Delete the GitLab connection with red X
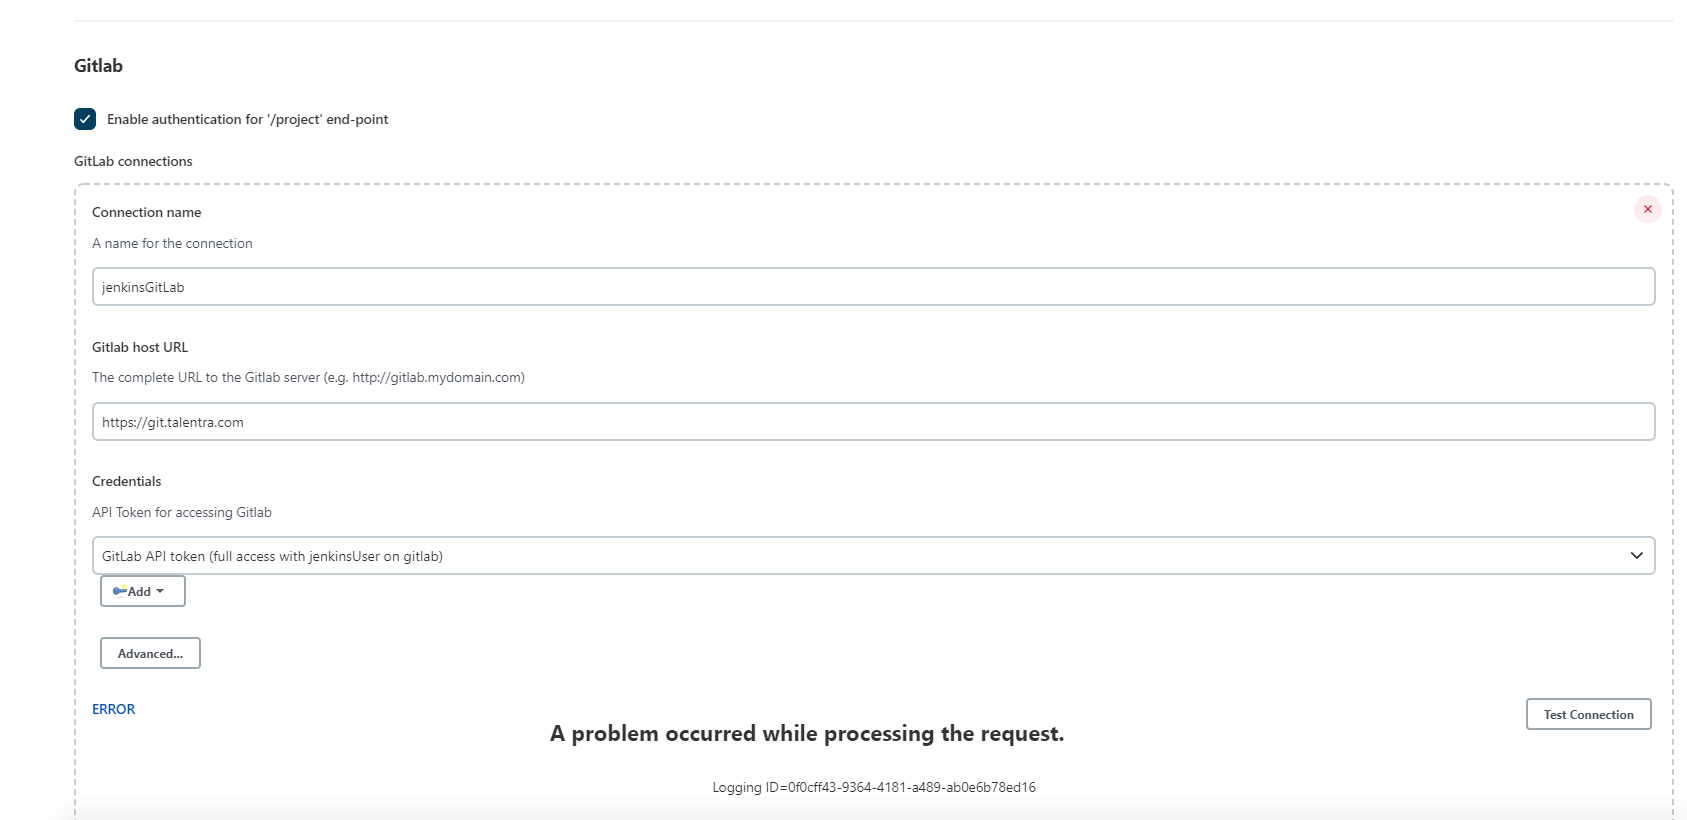Viewport: 1687px width, 820px height. pos(1647,209)
